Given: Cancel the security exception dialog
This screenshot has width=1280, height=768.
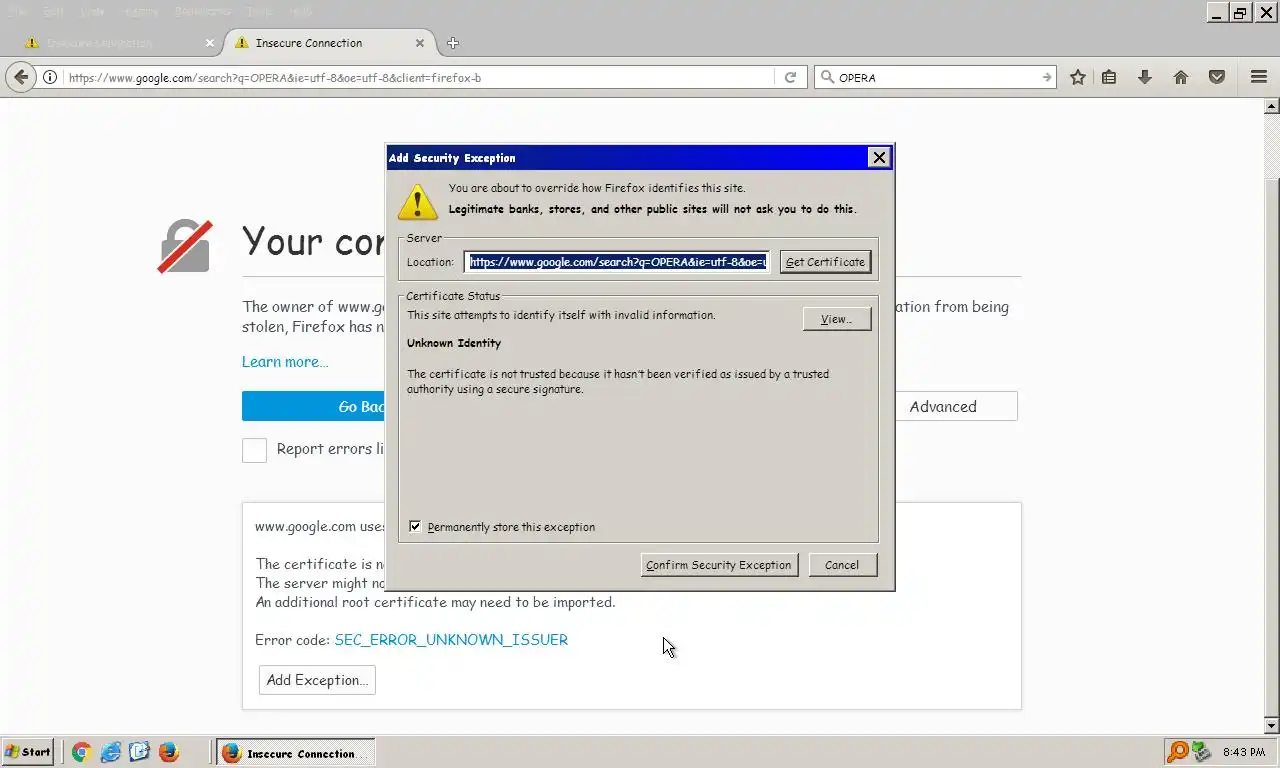Looking at the screenshot, I should (842, 565).
